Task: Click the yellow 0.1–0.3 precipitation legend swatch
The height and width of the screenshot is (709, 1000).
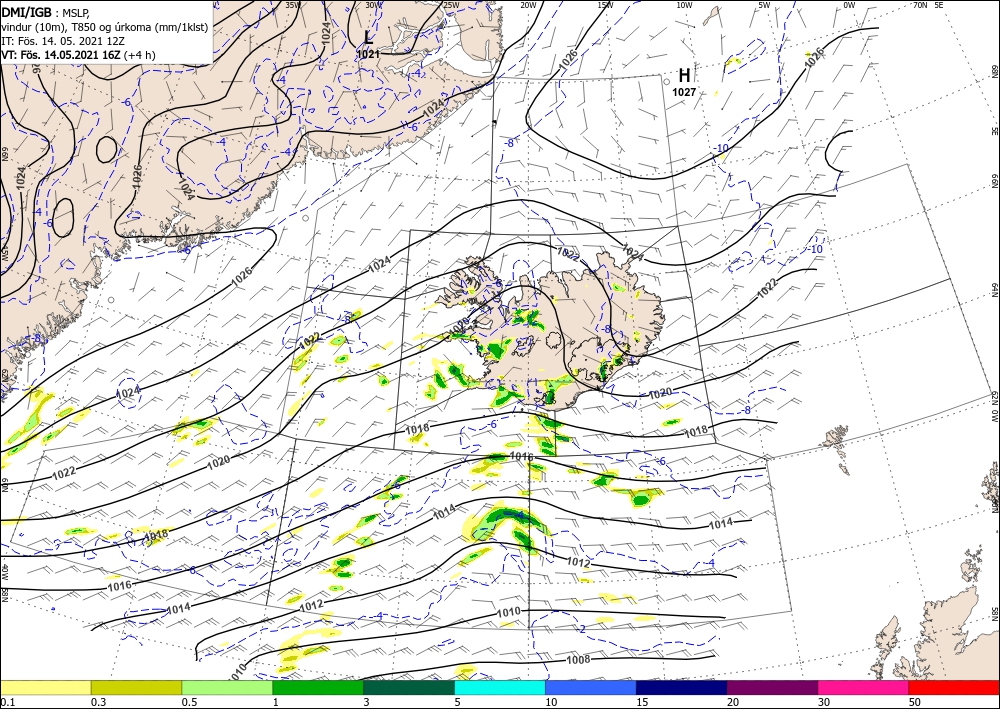Action: (x=45, y=687)
